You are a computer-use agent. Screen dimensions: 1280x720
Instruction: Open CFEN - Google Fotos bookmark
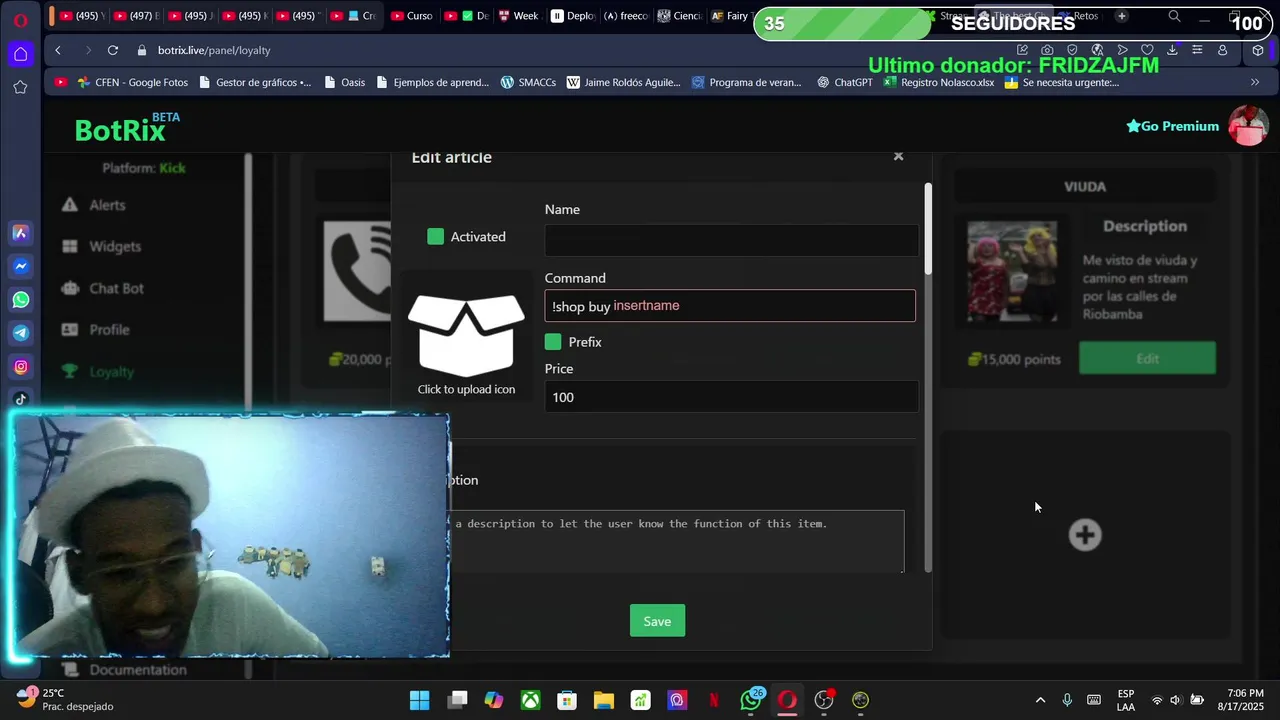132,82
